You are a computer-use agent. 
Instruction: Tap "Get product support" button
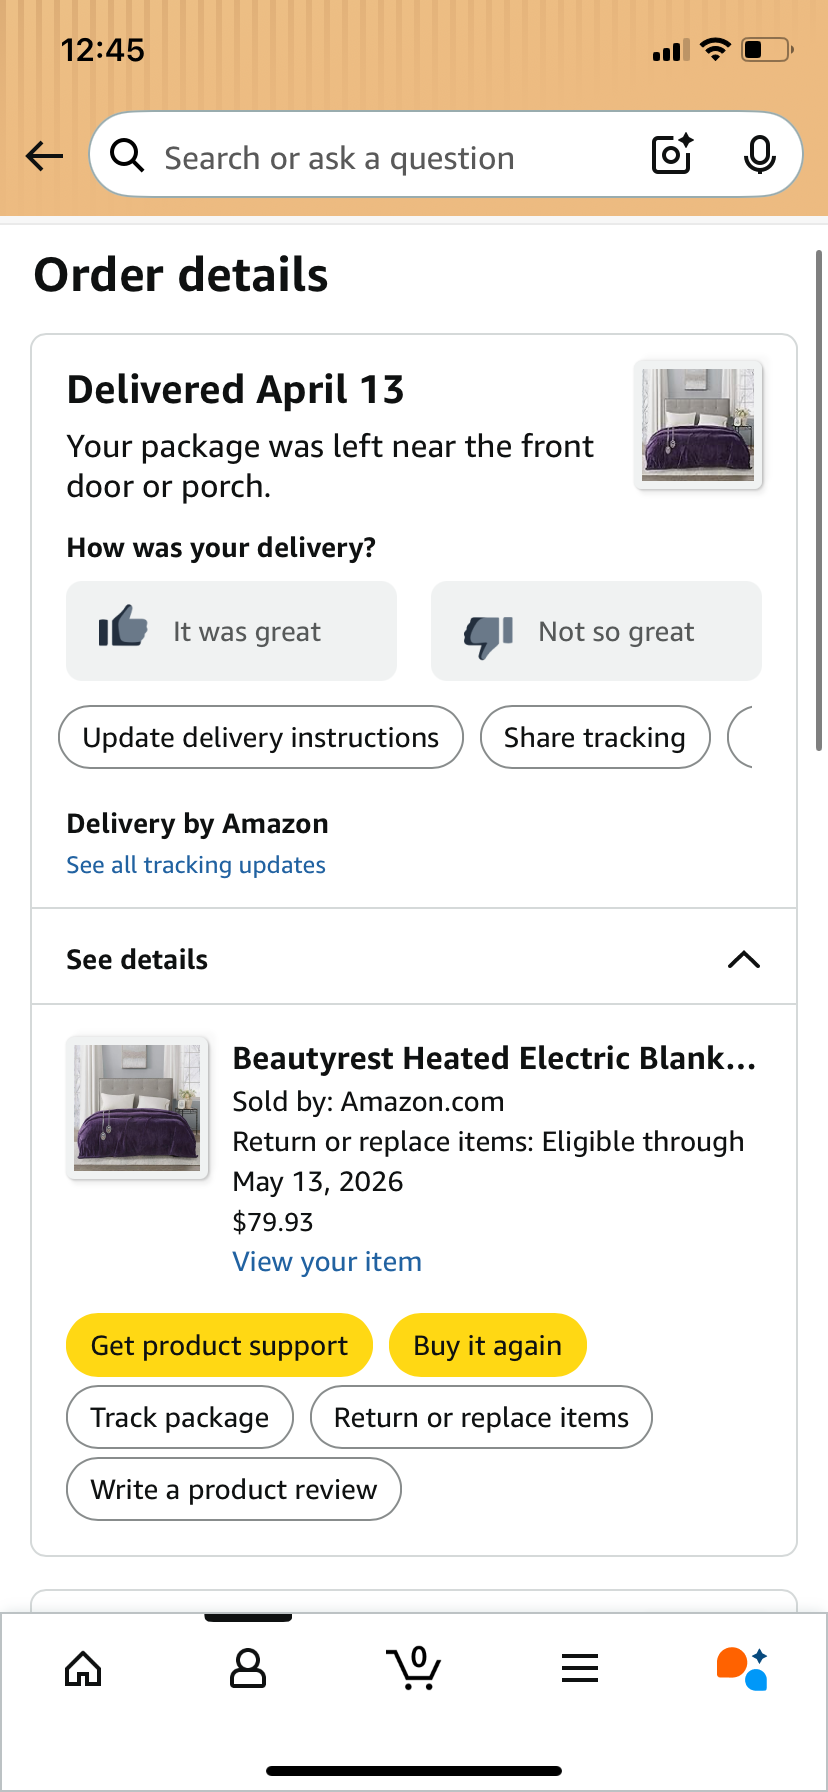tap(219, 1345)
